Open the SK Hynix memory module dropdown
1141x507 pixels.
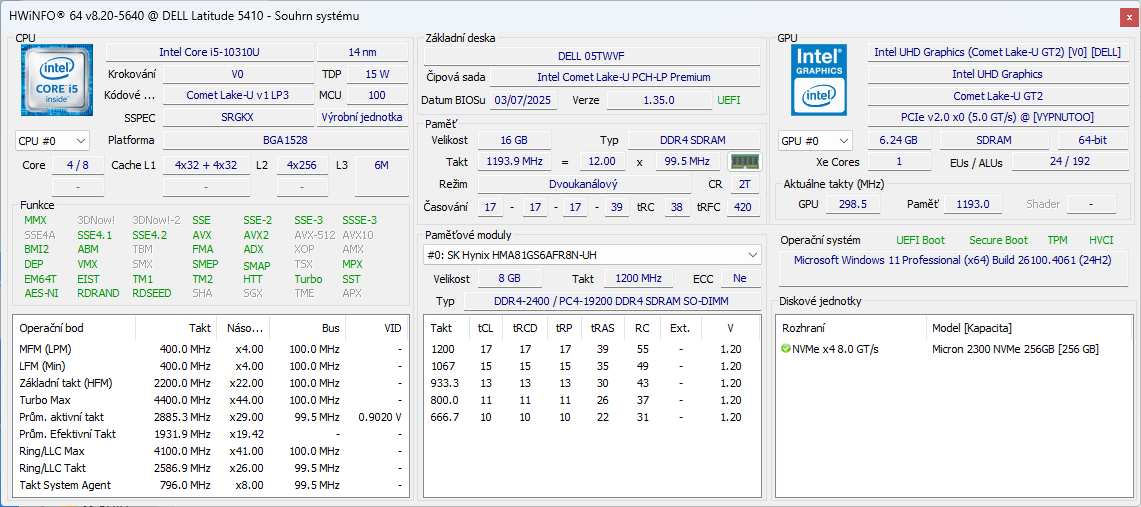pyautogui.click(x=592, y=255)
